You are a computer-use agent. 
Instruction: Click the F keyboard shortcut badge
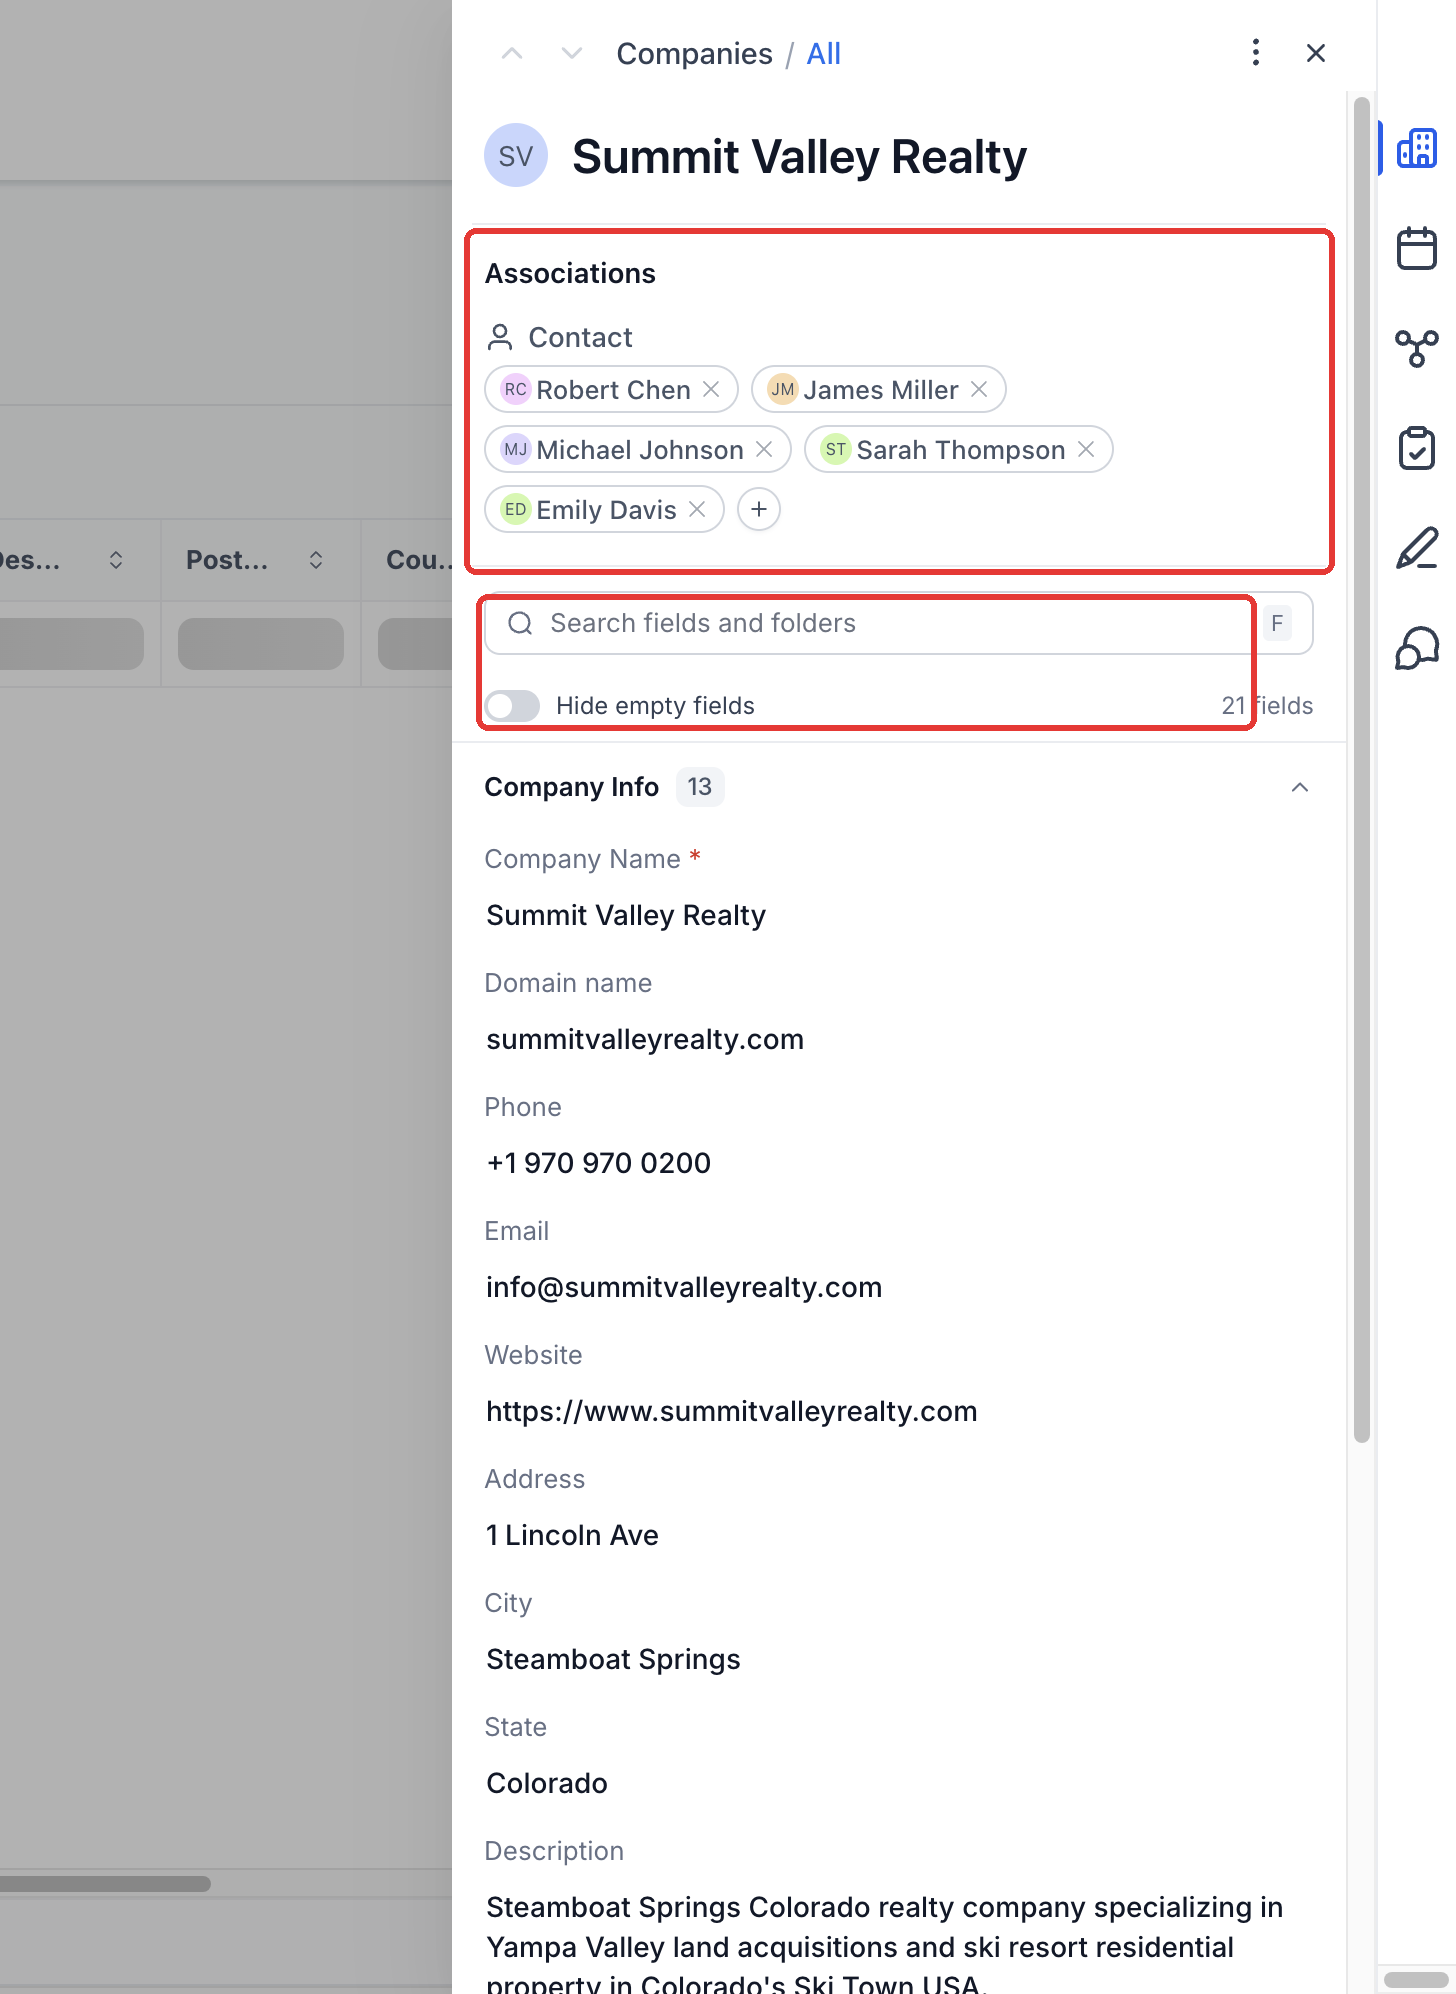click(x=1277, y=623)
